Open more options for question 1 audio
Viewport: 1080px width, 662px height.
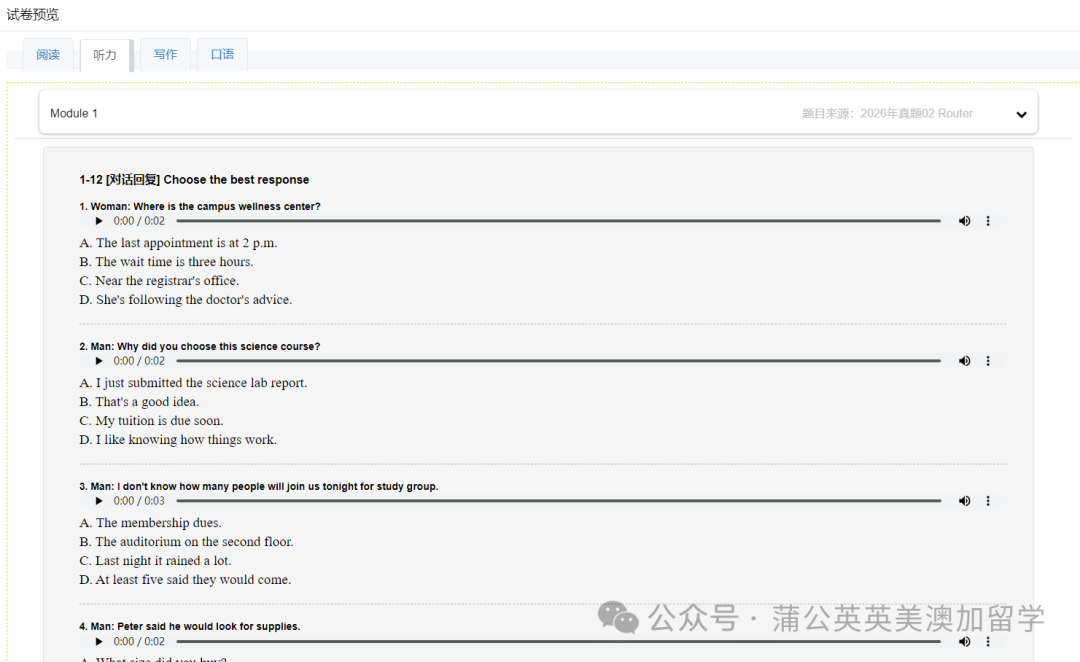click(988, 221)
